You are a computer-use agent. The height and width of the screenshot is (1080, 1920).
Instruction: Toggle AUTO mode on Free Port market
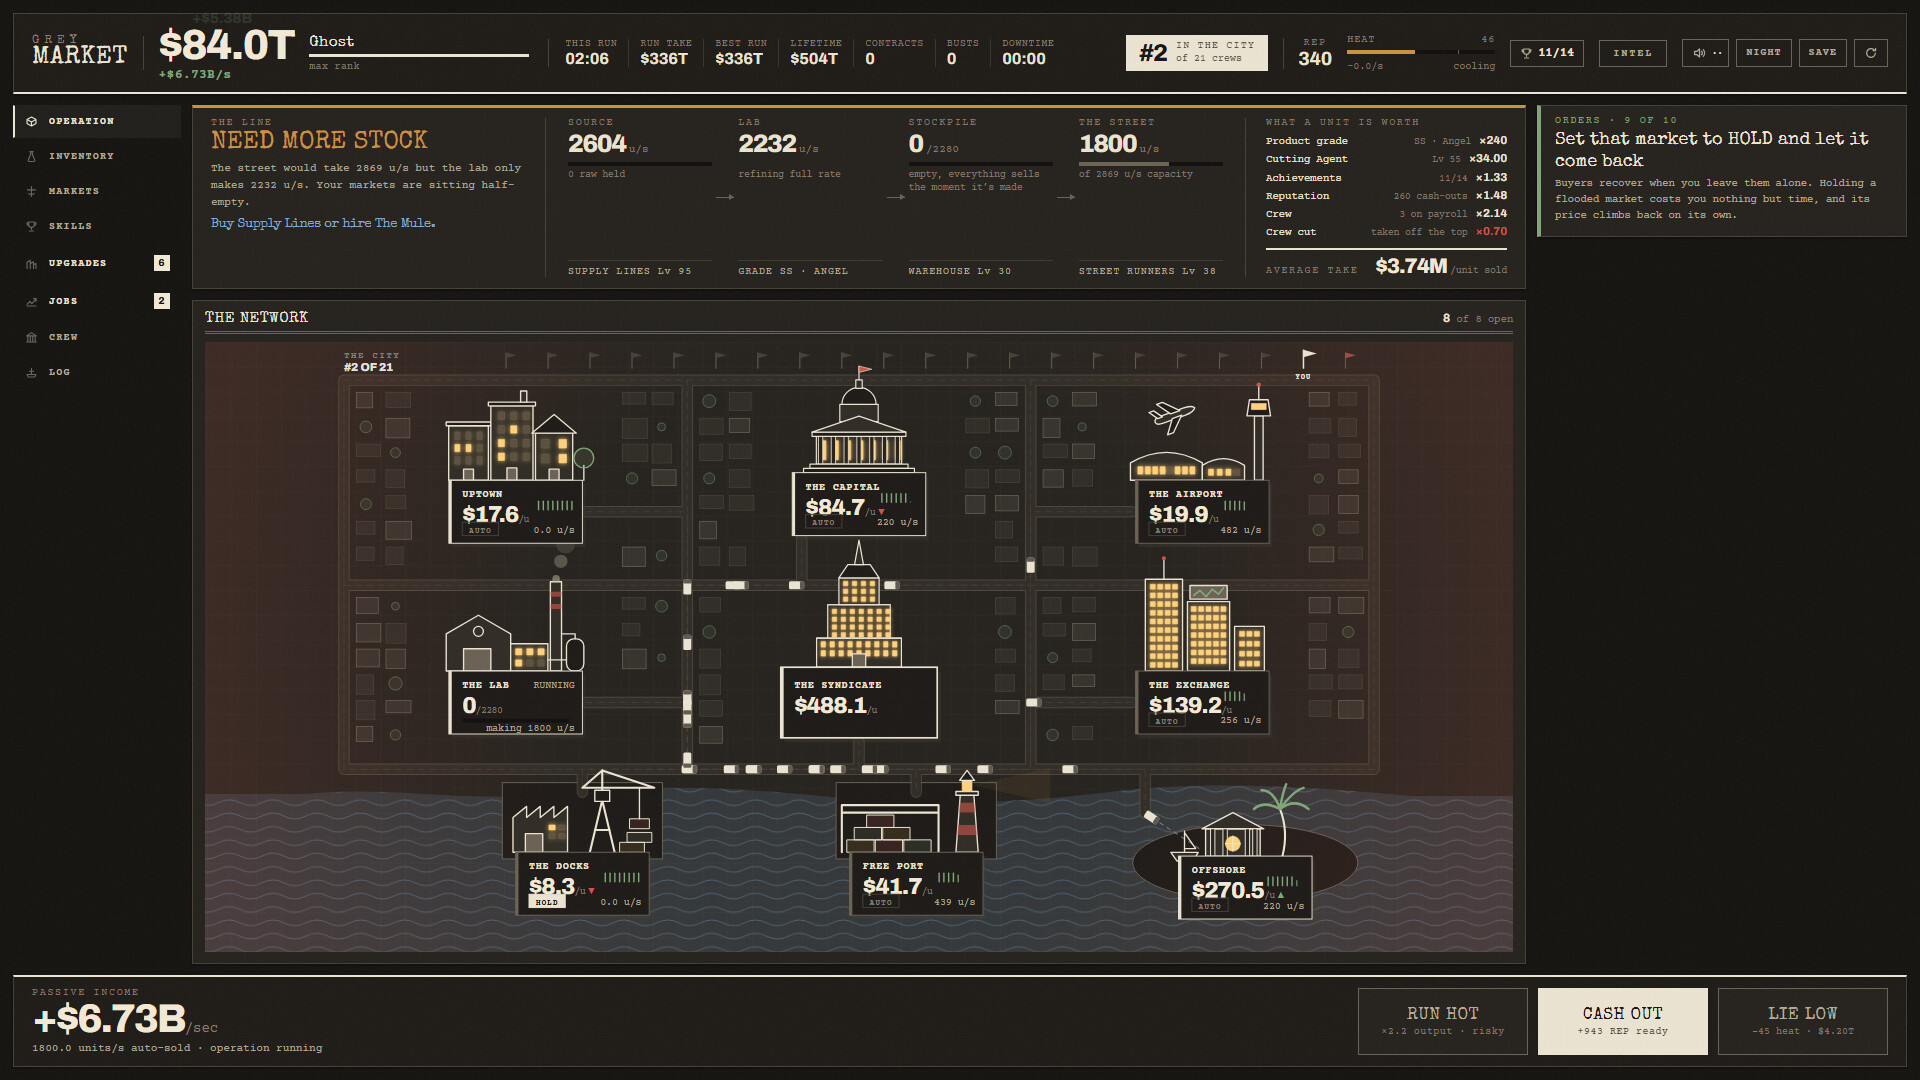point(880,903)
